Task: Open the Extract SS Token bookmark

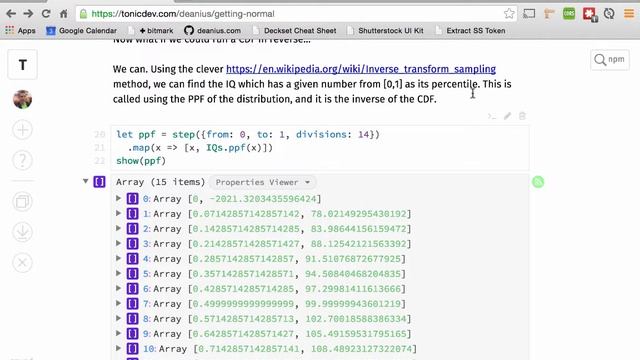Action: pyautogui.click(x=471, y=31)
